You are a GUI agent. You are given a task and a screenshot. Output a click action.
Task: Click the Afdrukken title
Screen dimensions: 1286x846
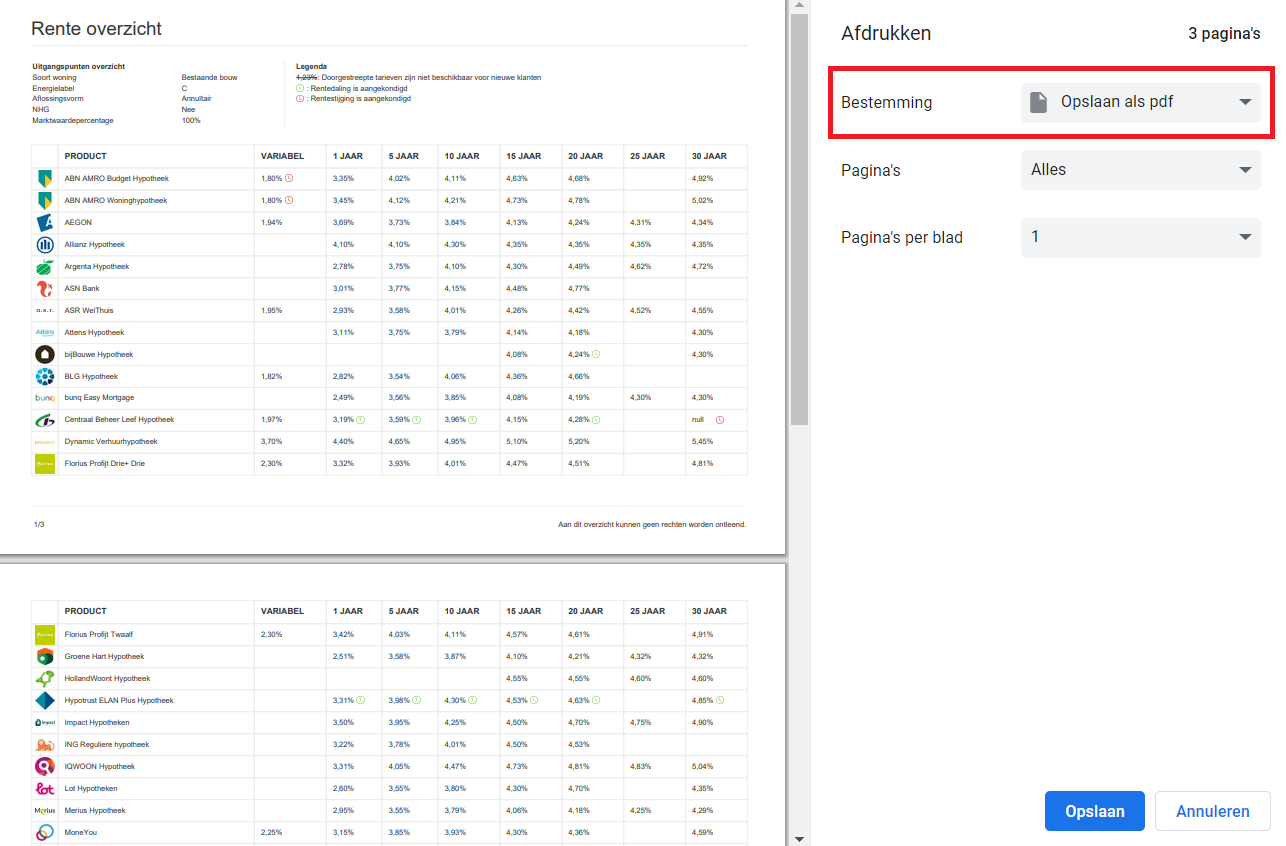[x=886, y=33]
